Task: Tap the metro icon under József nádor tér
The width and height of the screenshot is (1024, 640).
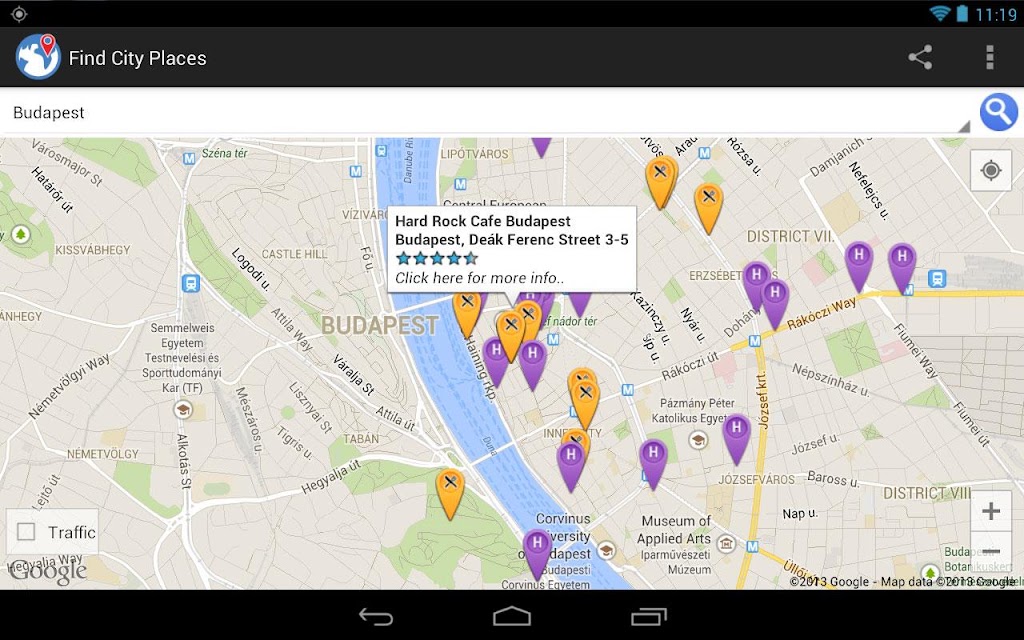Action: (553, 340)
